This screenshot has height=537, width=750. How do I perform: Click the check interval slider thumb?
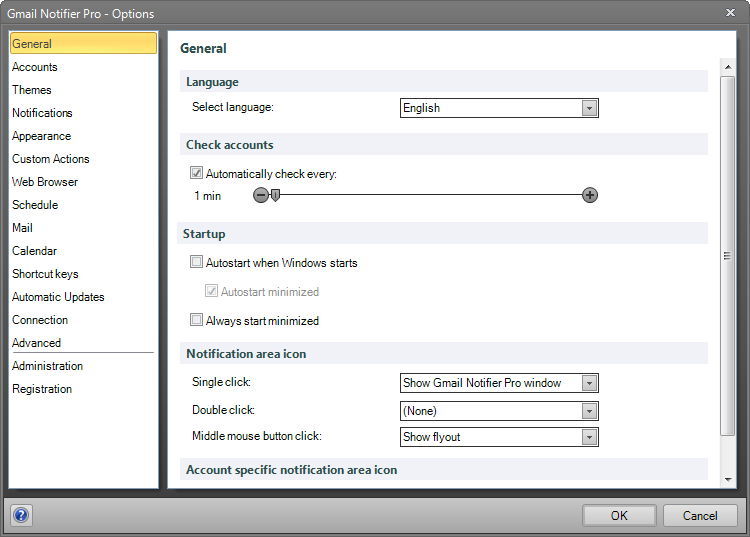click(x=275, y=195)
